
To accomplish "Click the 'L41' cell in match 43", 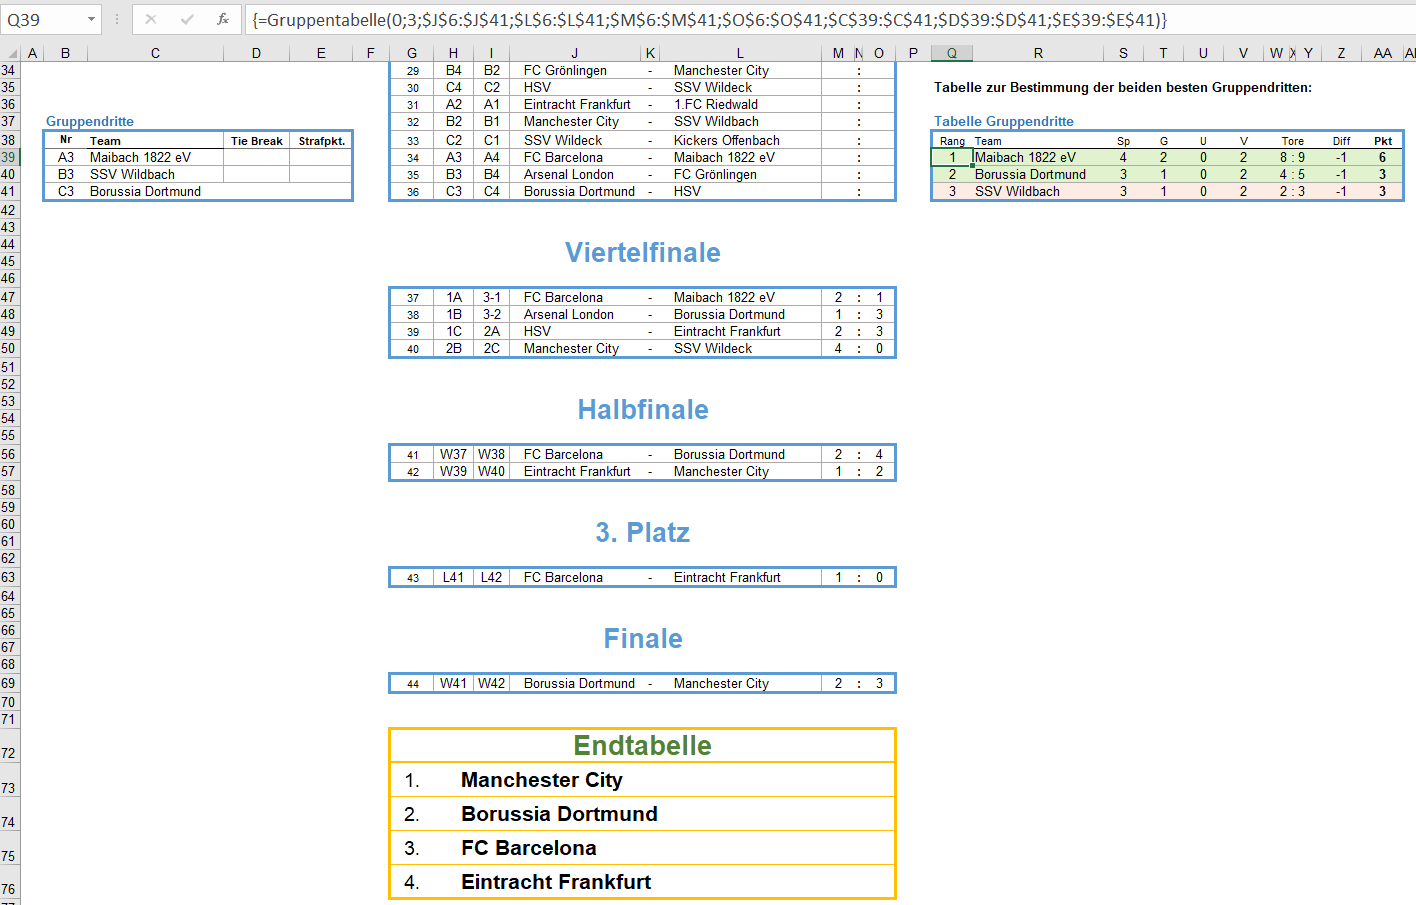I will point(453,577).
